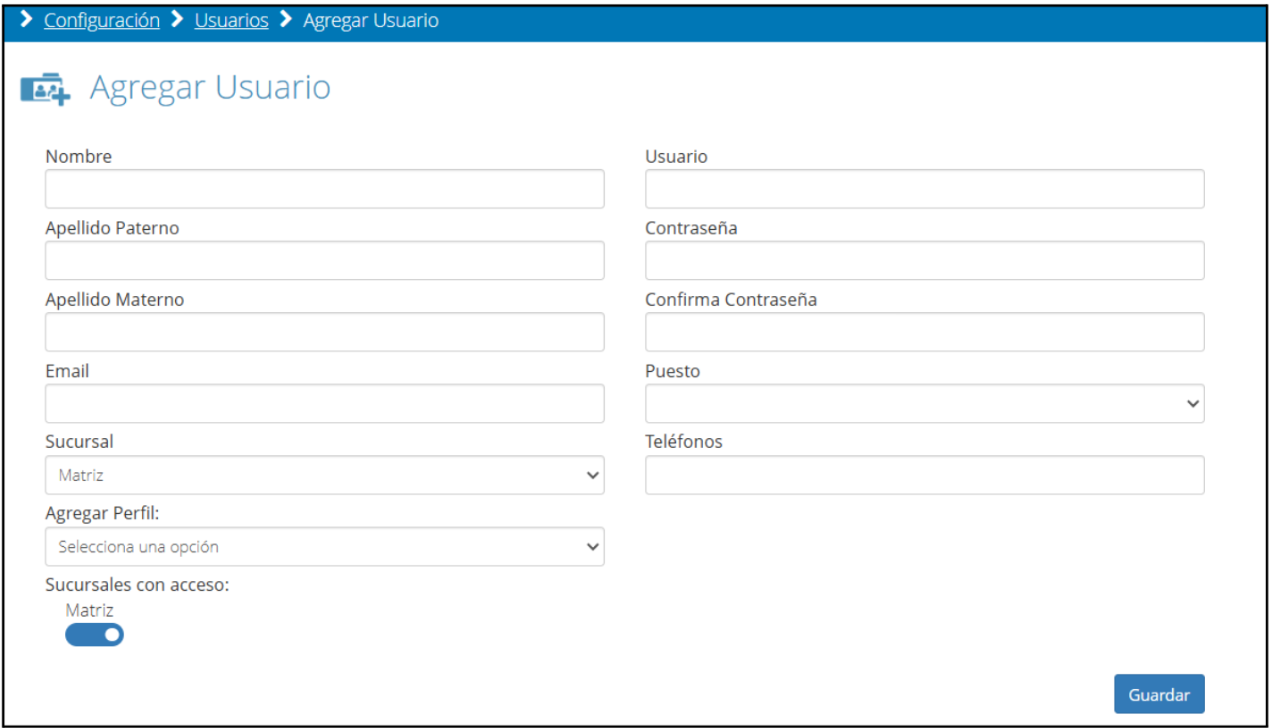Click the Agregar Usuario header icon
Viewport: 1270px width, 728px height.
point(46,89)
